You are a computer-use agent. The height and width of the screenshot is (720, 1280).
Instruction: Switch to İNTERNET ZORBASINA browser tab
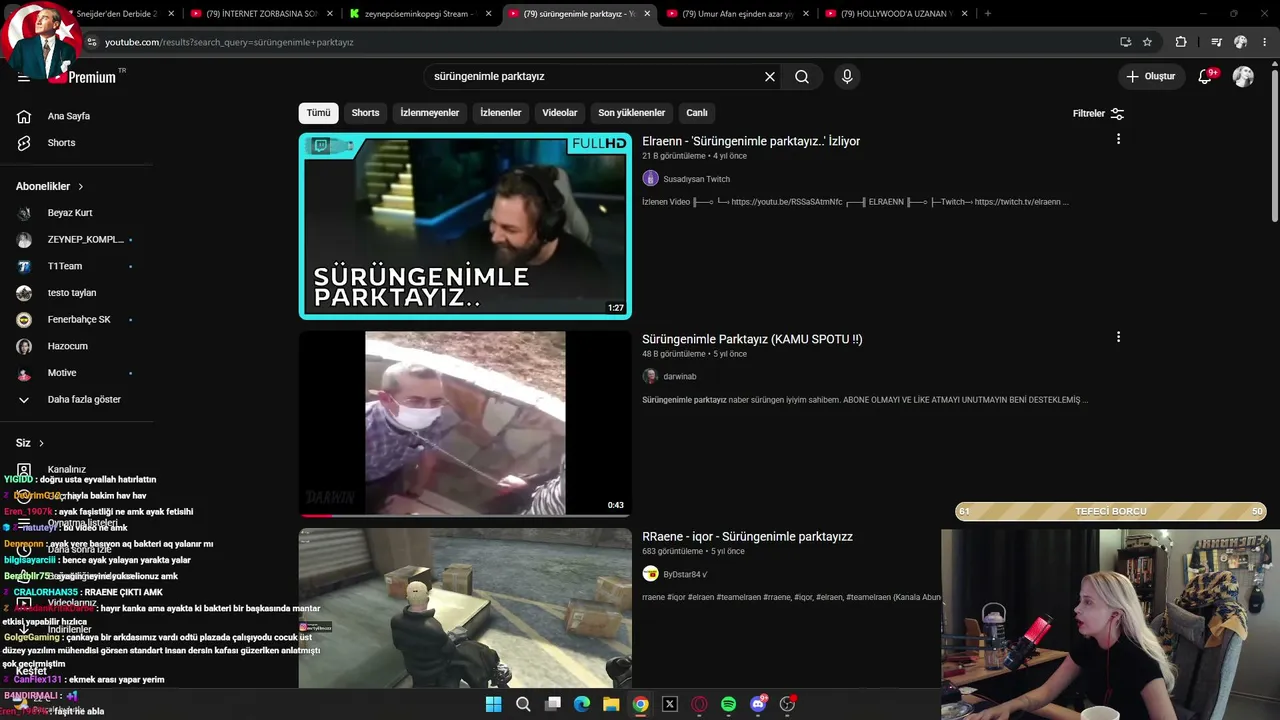tap(260, 14)
